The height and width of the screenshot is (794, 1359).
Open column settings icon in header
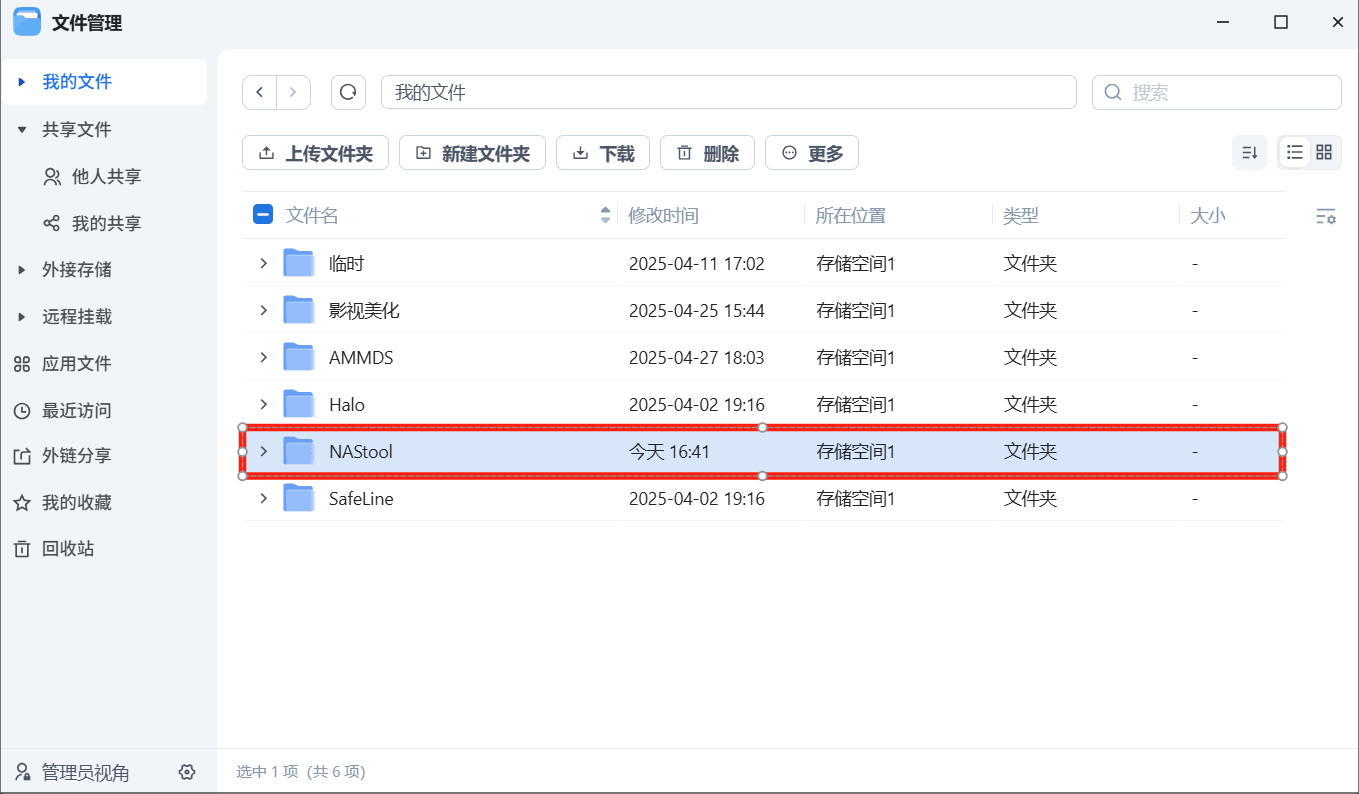click(x=1326, y=216)
